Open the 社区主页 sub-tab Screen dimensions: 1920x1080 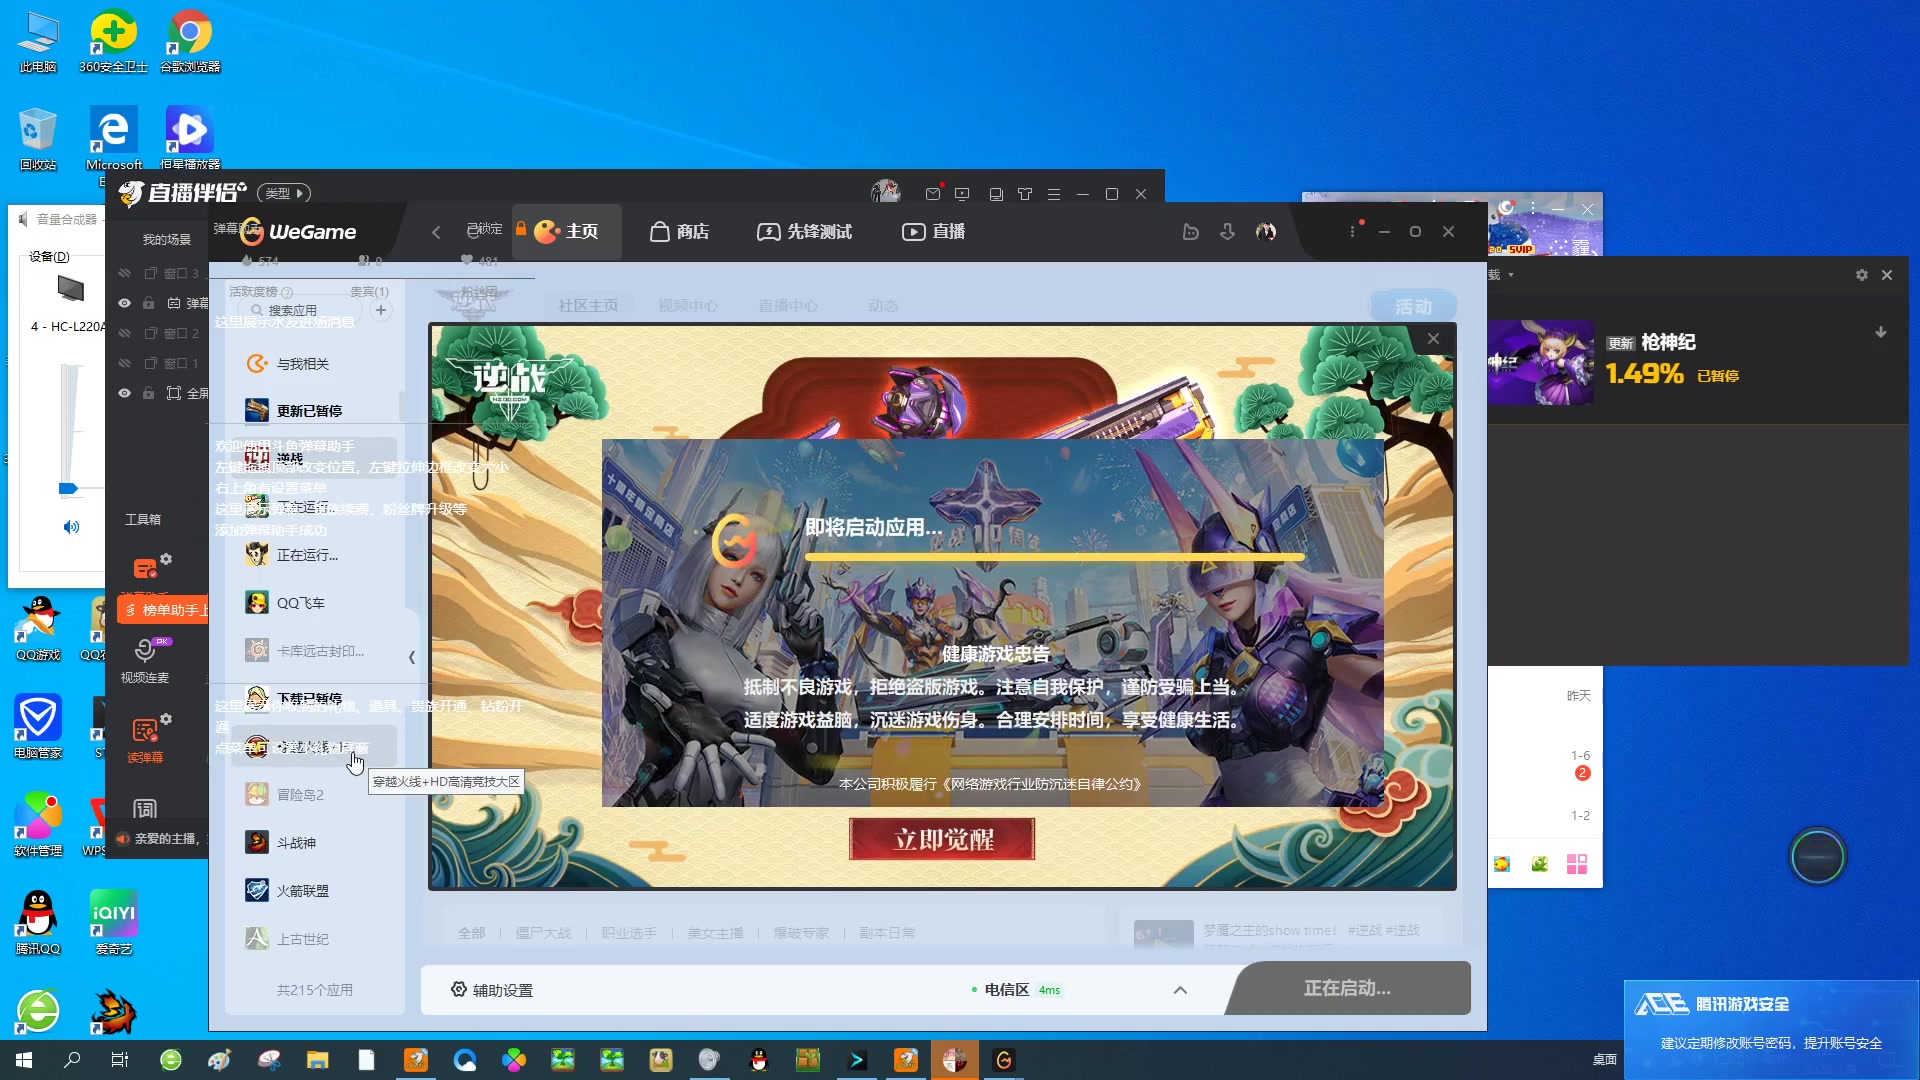(x=588, y=306)
